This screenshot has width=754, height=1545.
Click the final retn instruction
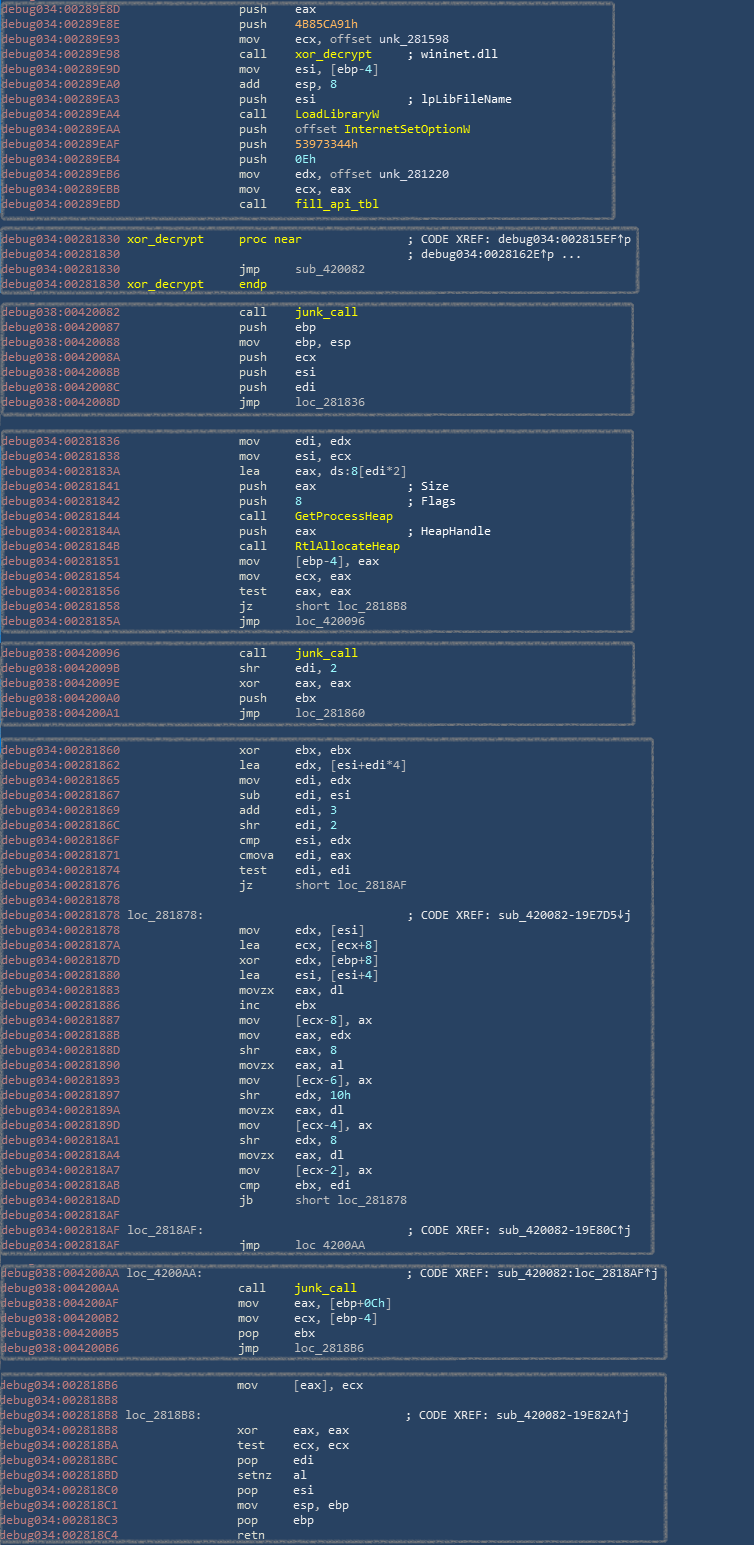(x=250, y=1535)
